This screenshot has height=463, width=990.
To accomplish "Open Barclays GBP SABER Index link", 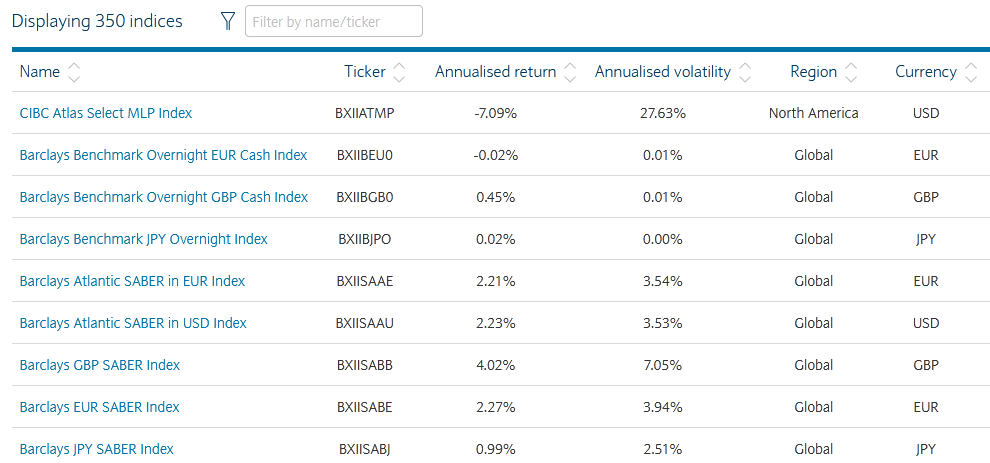I will coord(100,365).
